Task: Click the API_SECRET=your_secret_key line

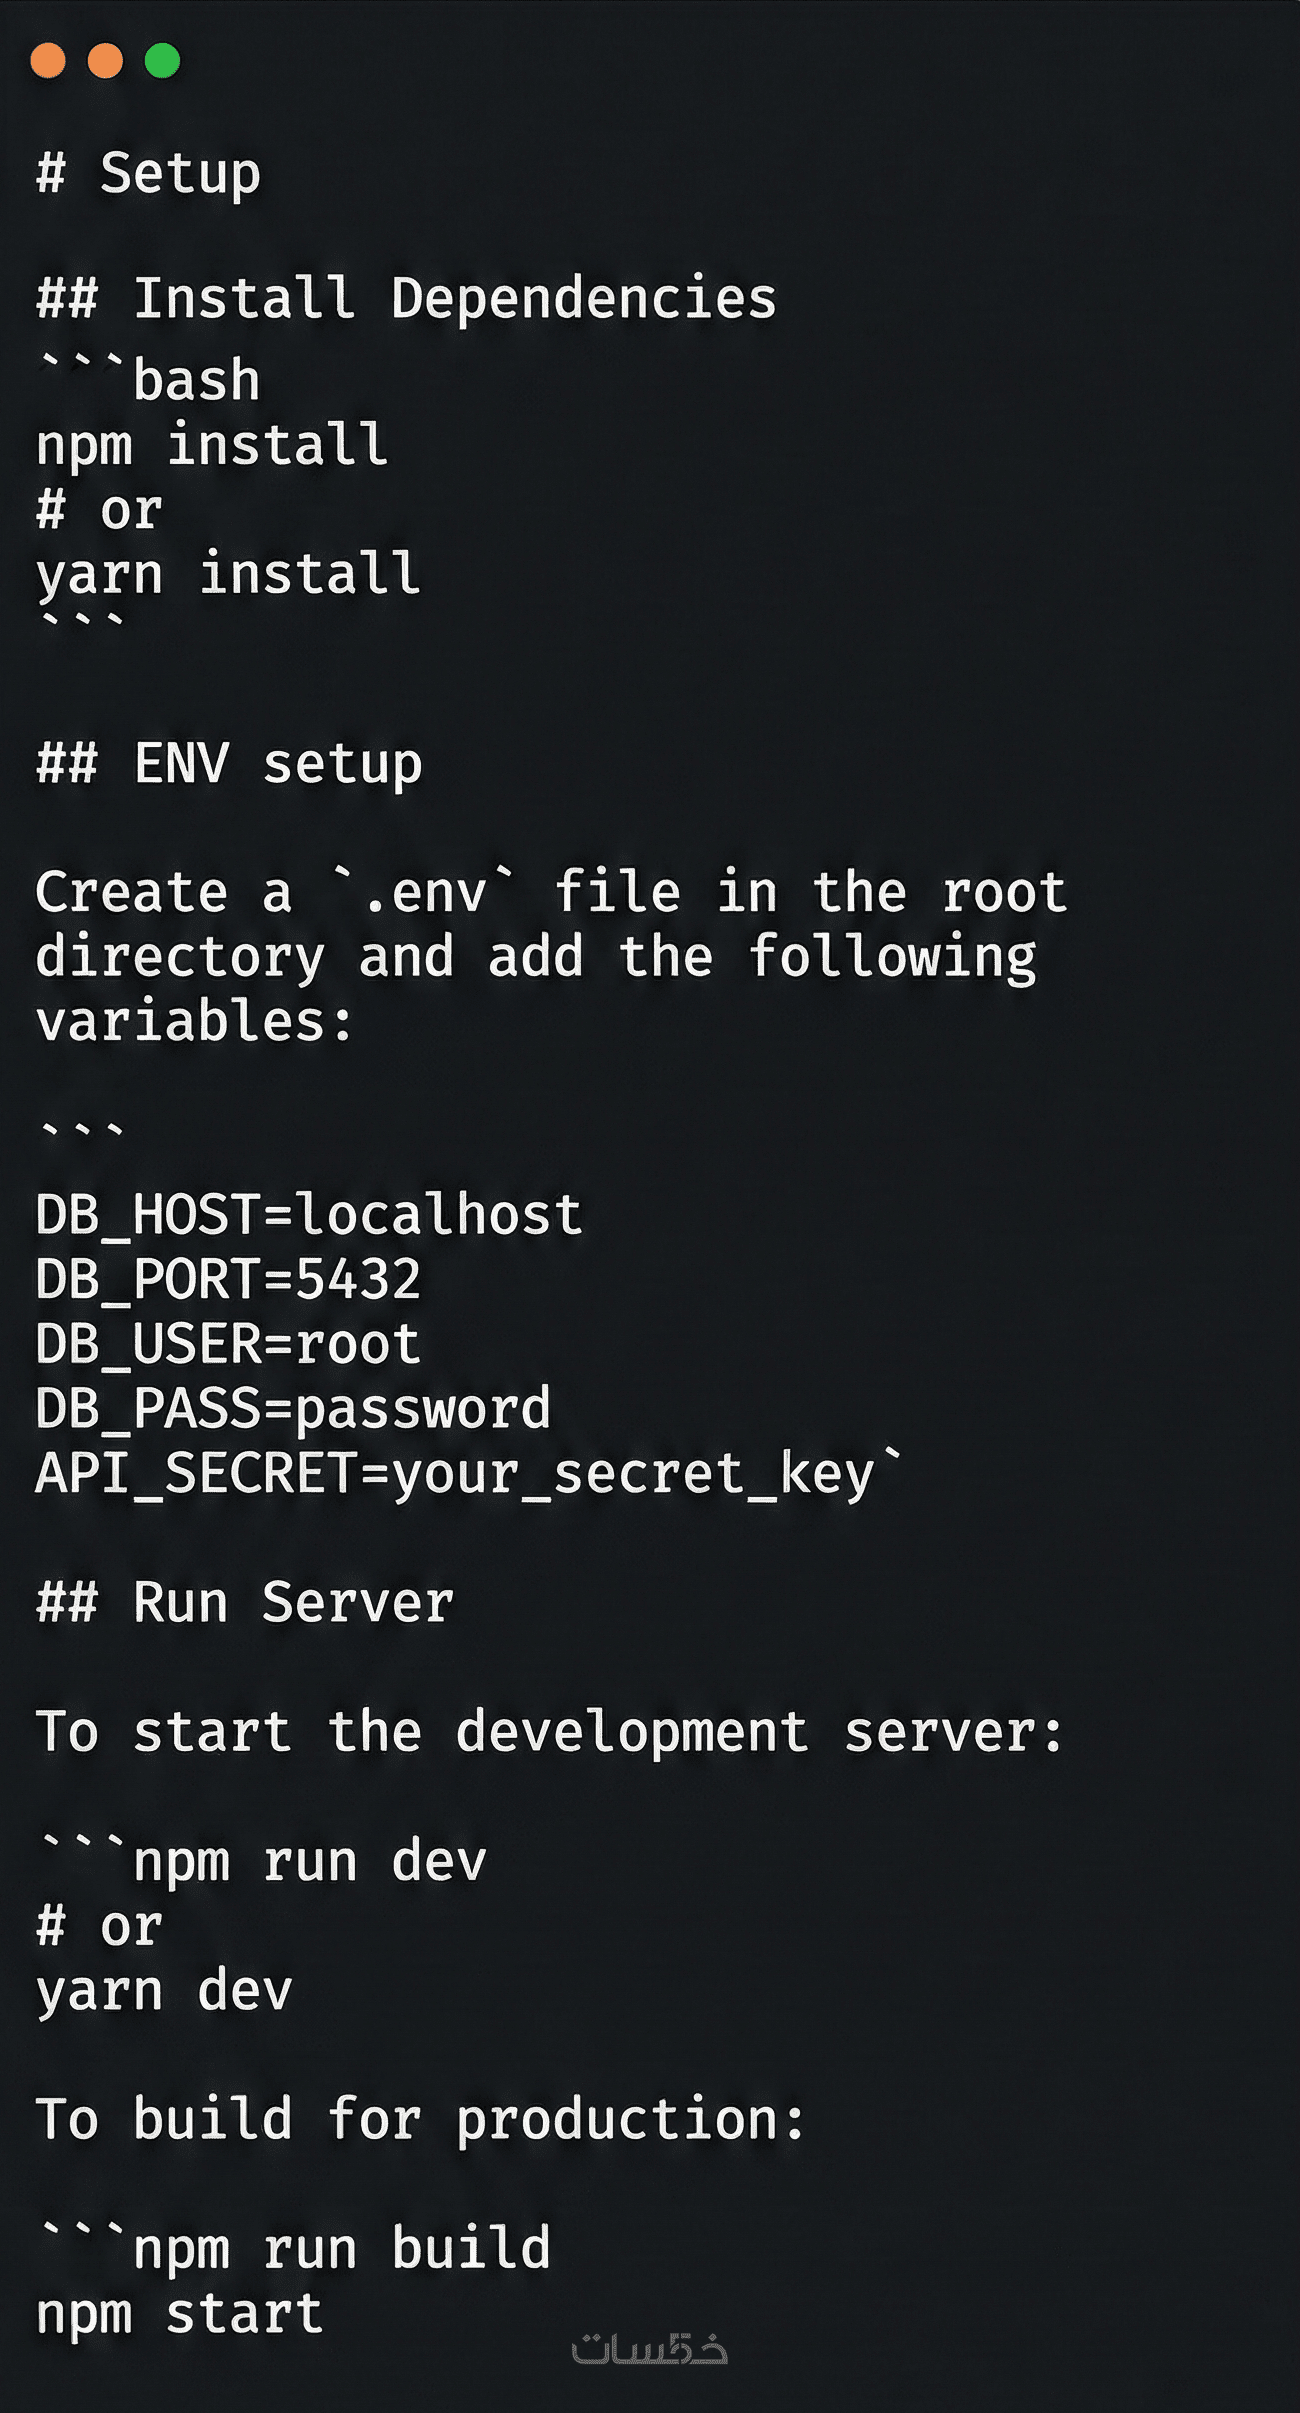Action: coord(455,1473)
